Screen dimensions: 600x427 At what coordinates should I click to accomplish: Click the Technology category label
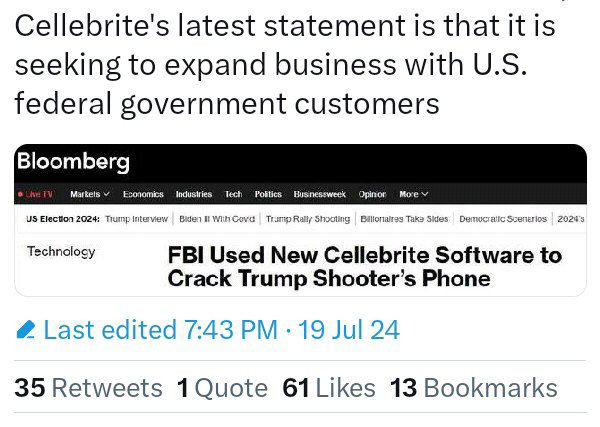[x=61, y=252]
